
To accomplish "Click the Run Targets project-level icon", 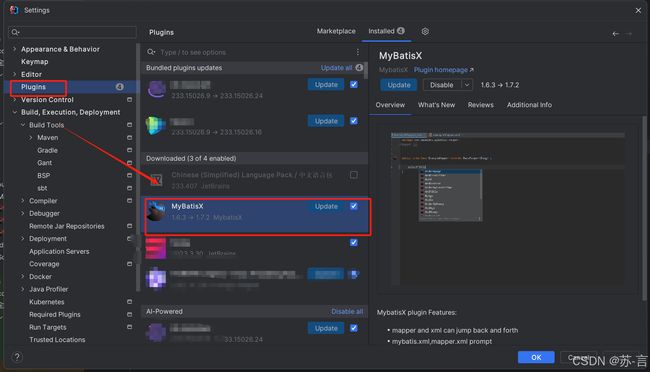I will pyautogui.click(x=129, y=327).
